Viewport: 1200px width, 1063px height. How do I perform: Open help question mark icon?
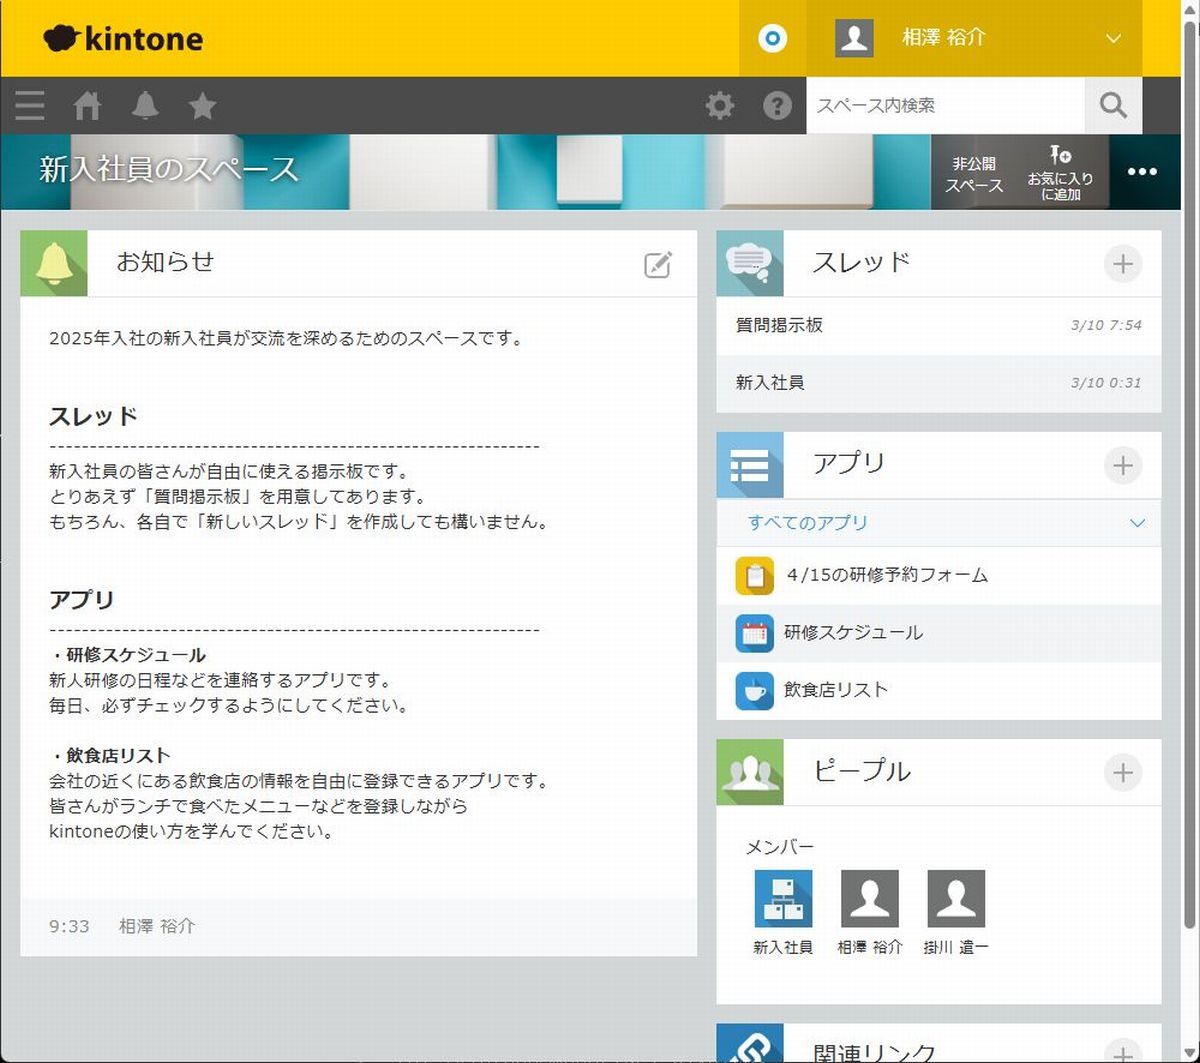point(777,105)
